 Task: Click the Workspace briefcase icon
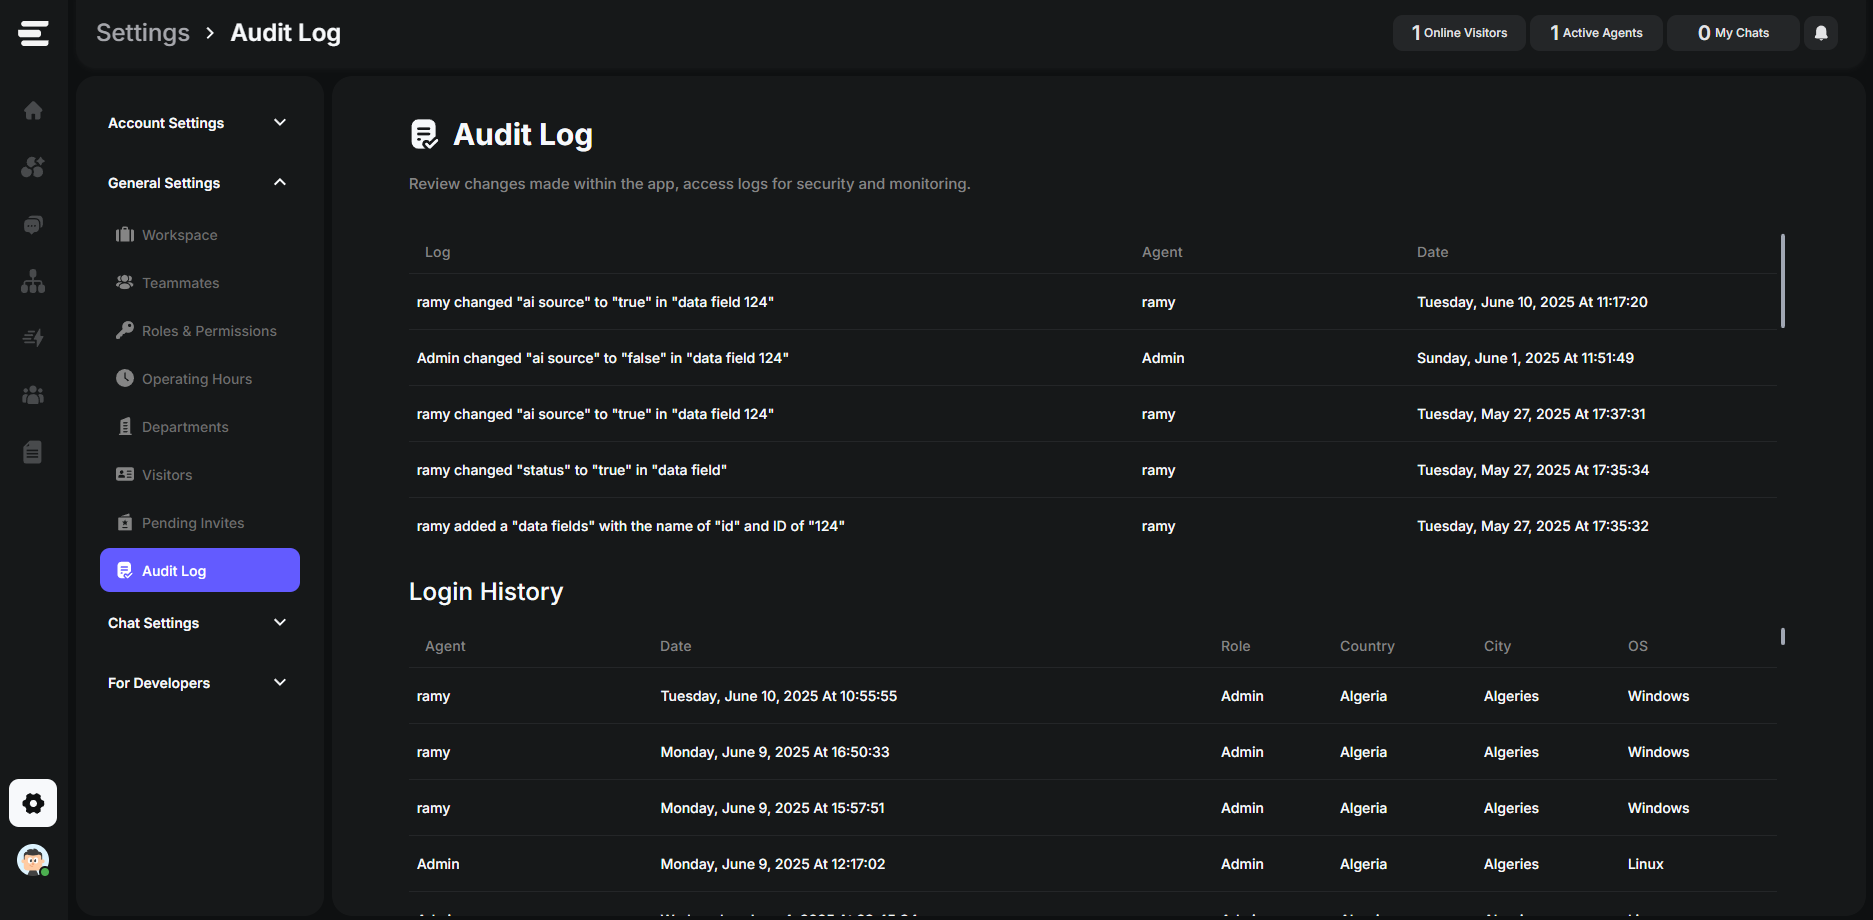tap(125, 234)
